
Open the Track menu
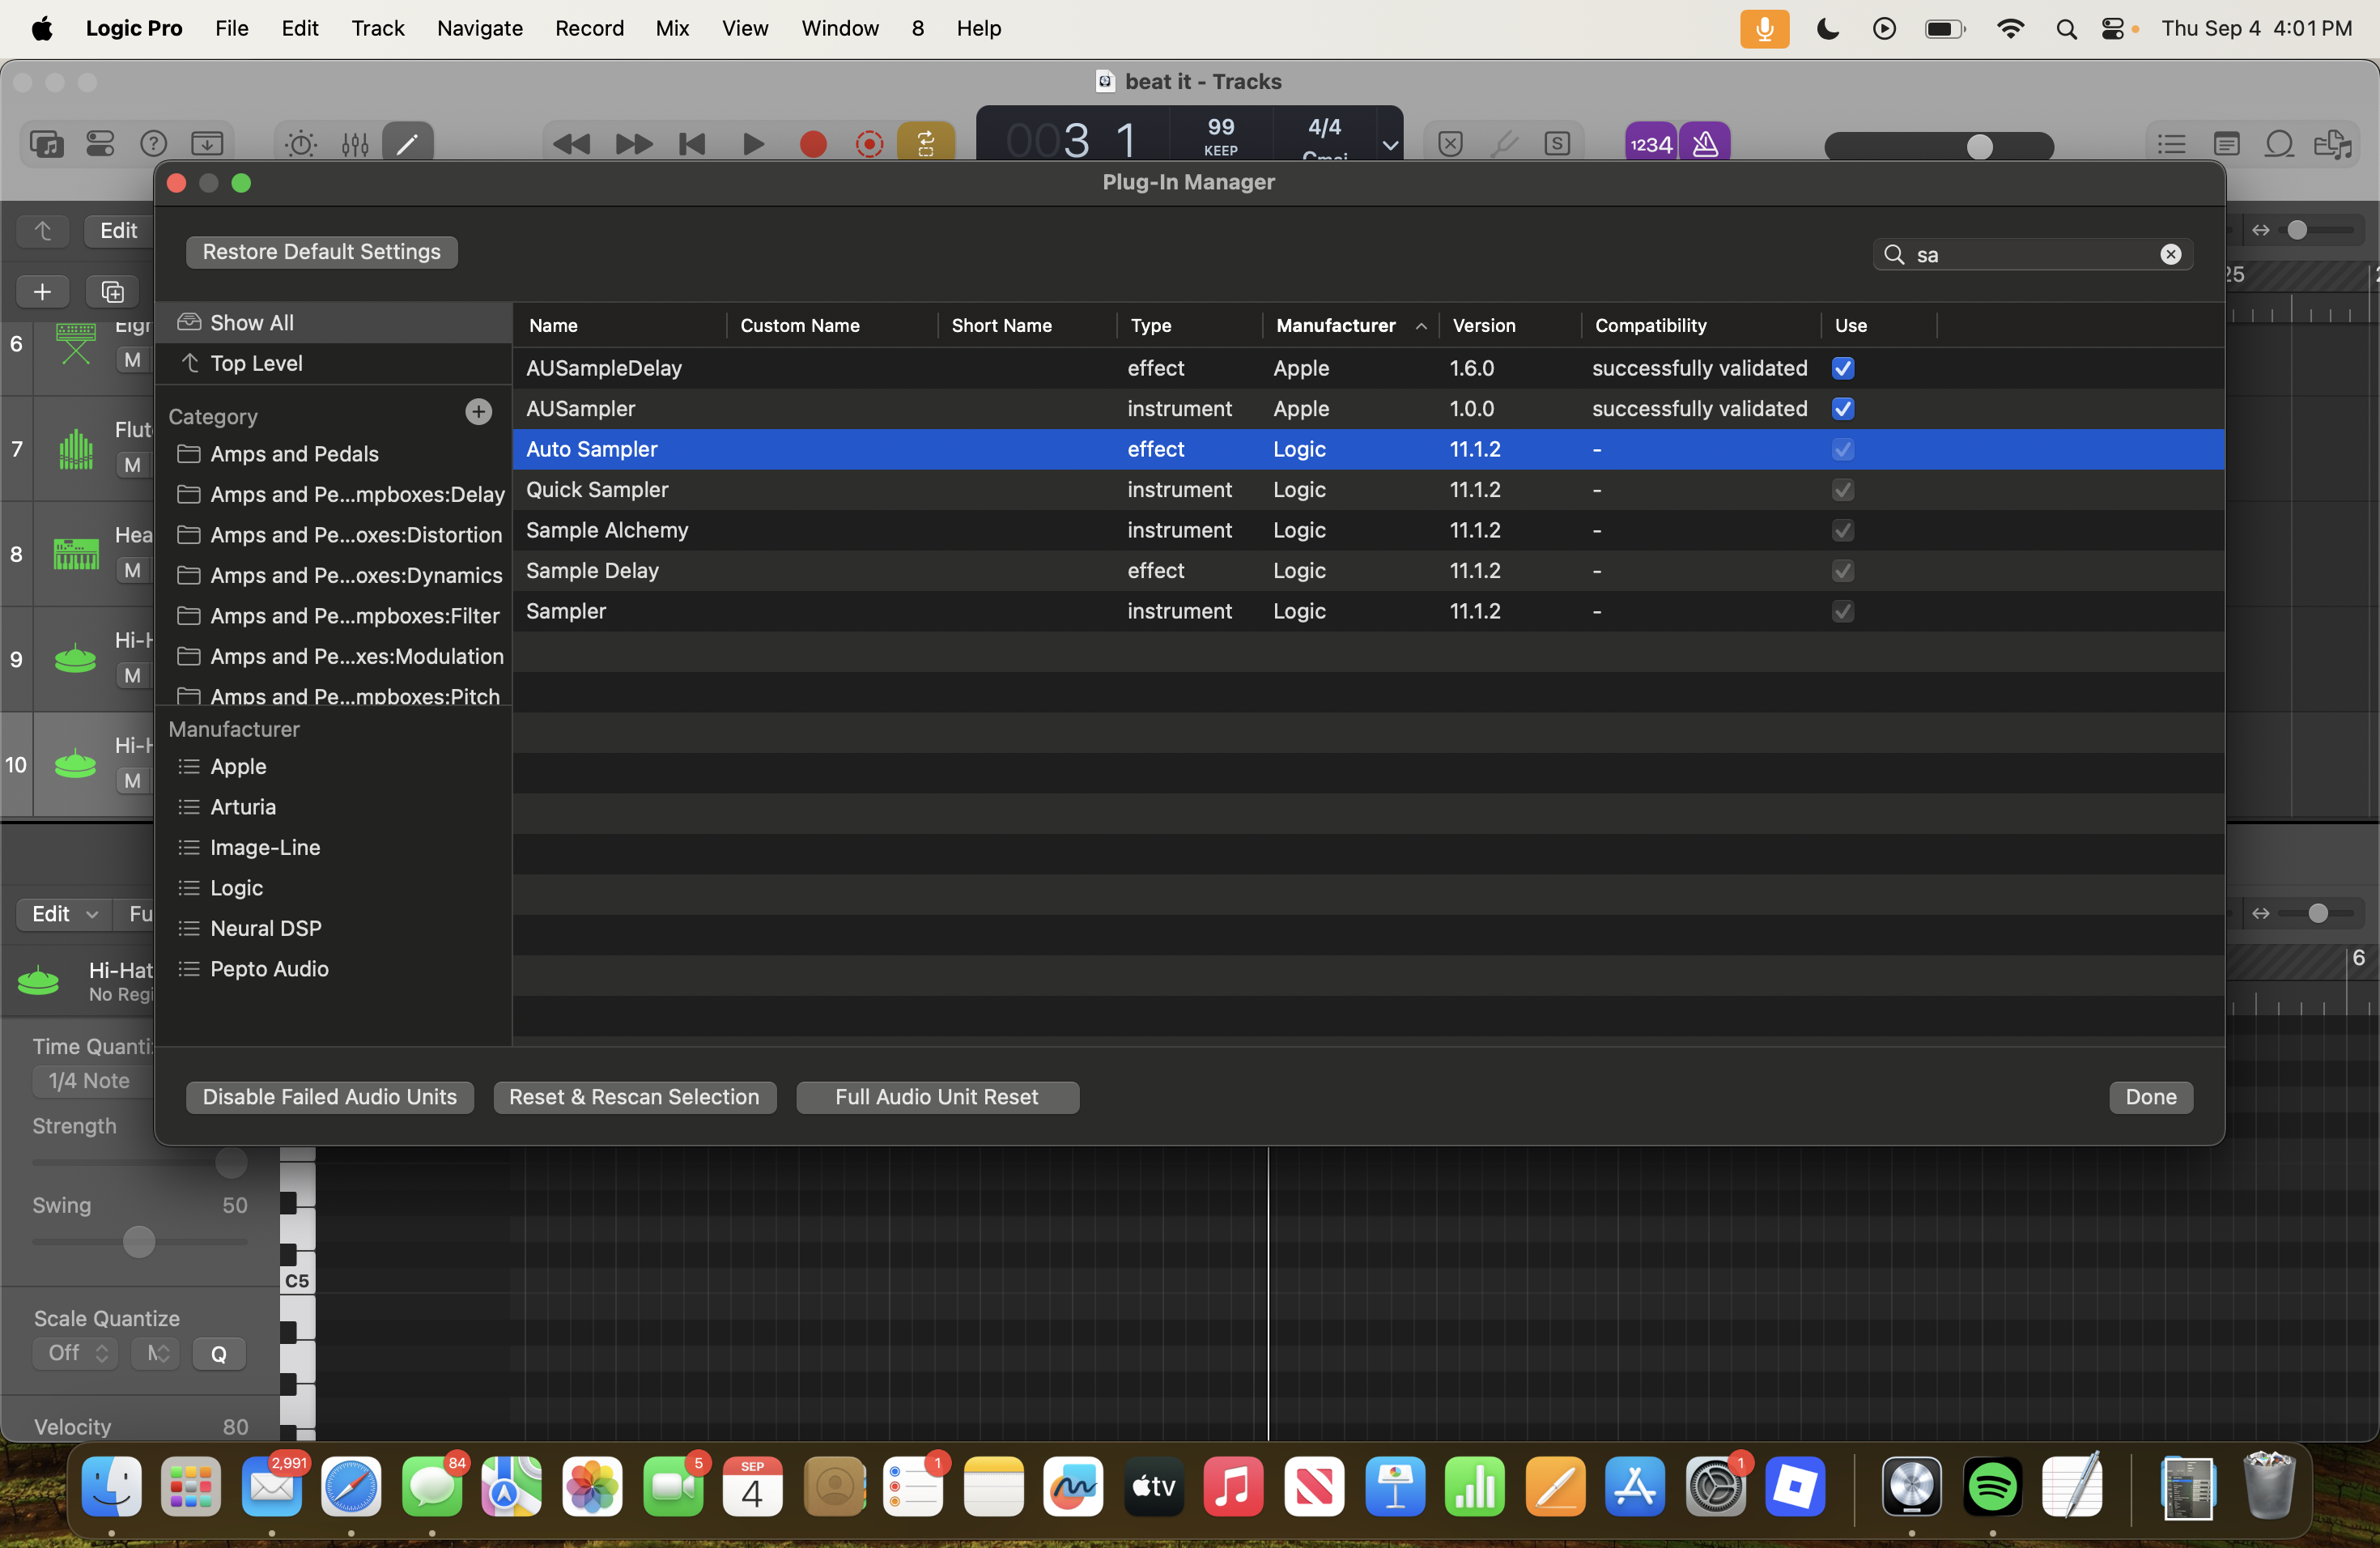click(377, 28)
